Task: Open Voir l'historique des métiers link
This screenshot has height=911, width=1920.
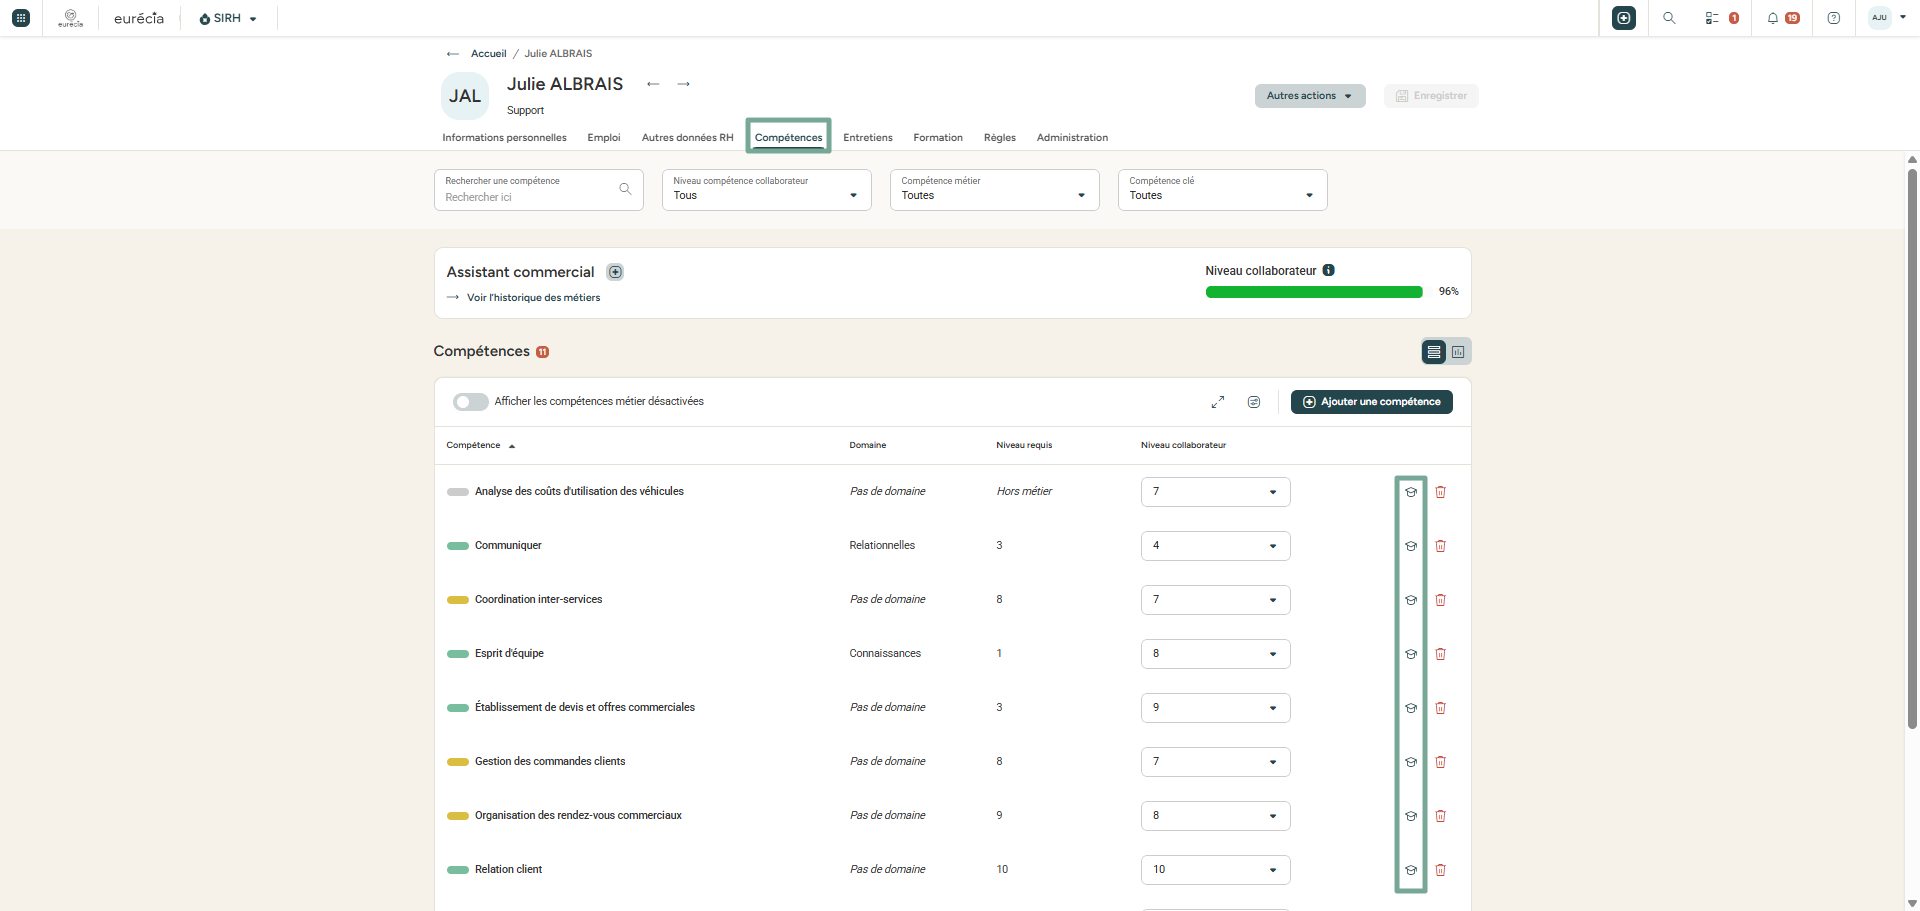Action: (x=534, y=298)
